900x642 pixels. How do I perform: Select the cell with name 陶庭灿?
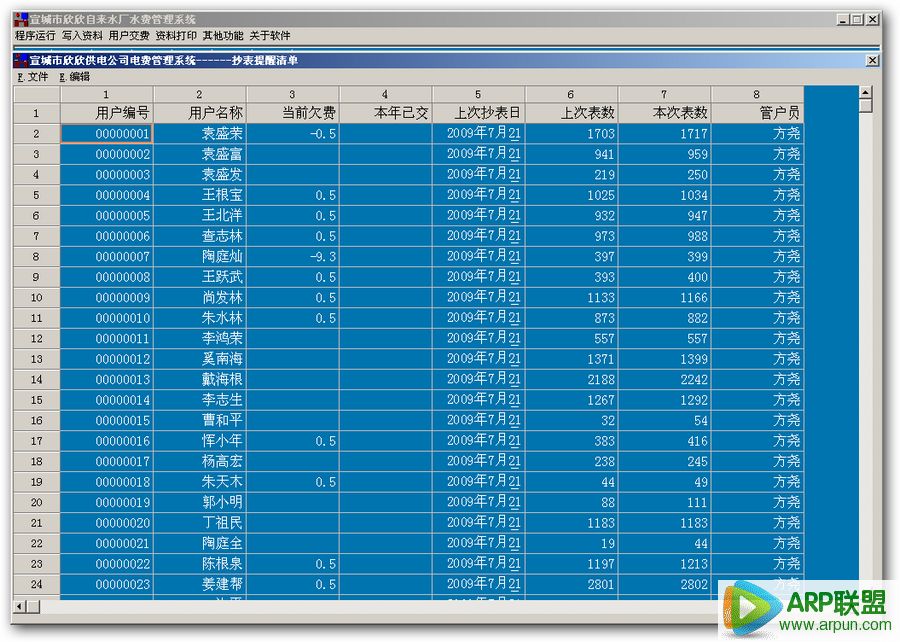pyautogui.click(x=200, y=257)
